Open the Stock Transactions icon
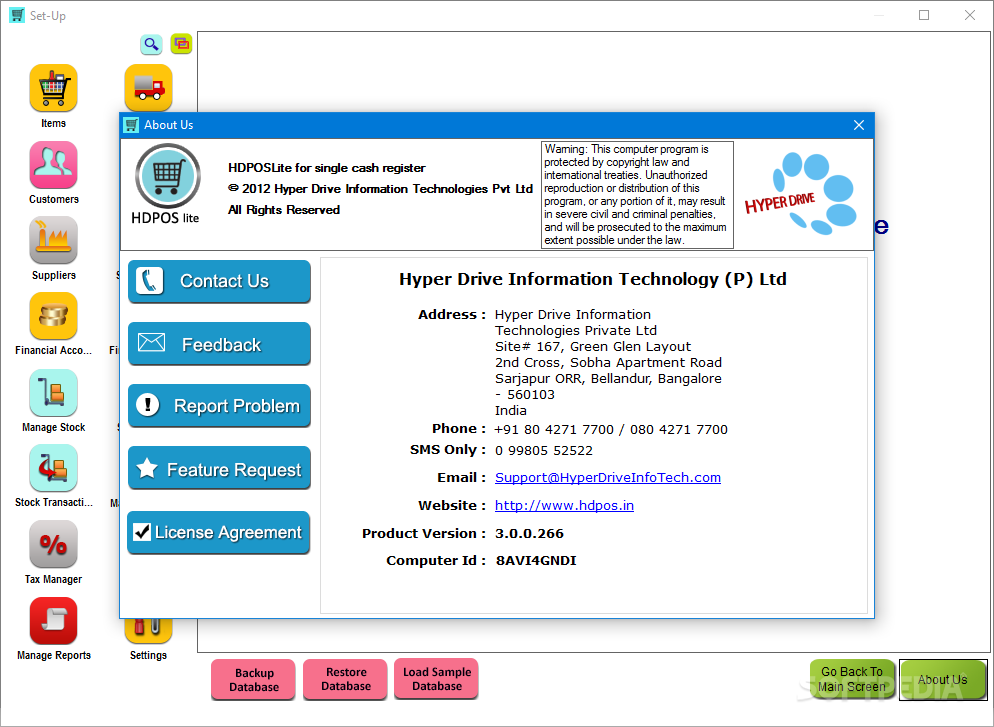This screenshot has width=994, height=727. 53,468
